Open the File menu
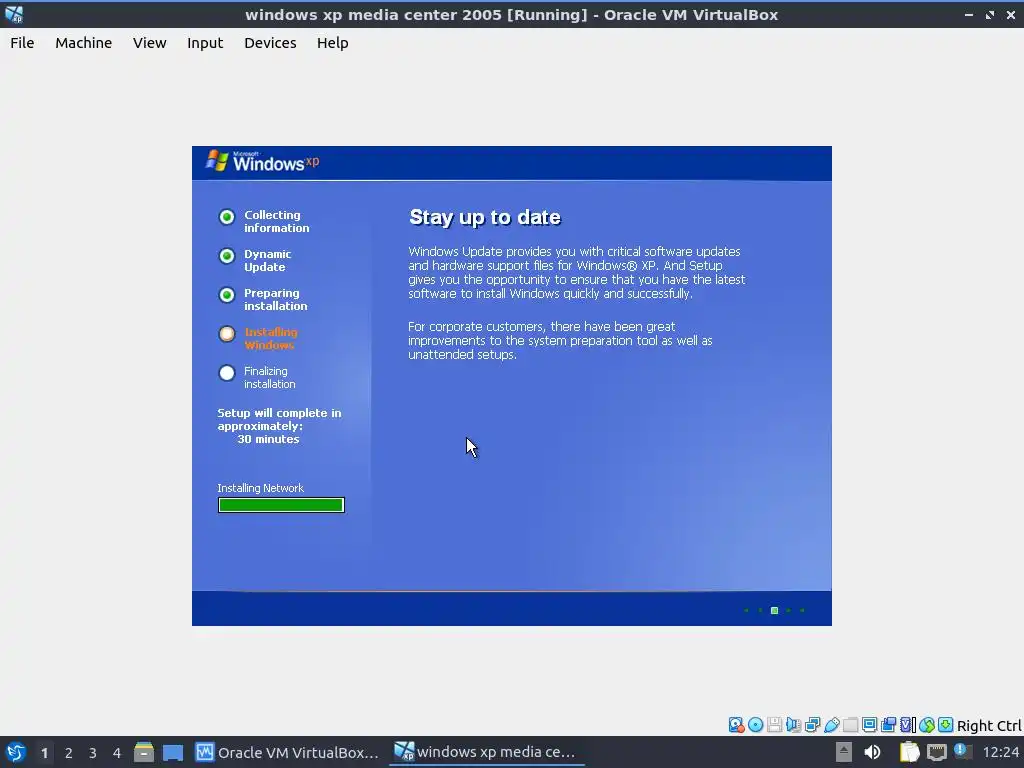The height and width of the screenshot is (768, 1024). pyautogui.click(x=22, y=42)
